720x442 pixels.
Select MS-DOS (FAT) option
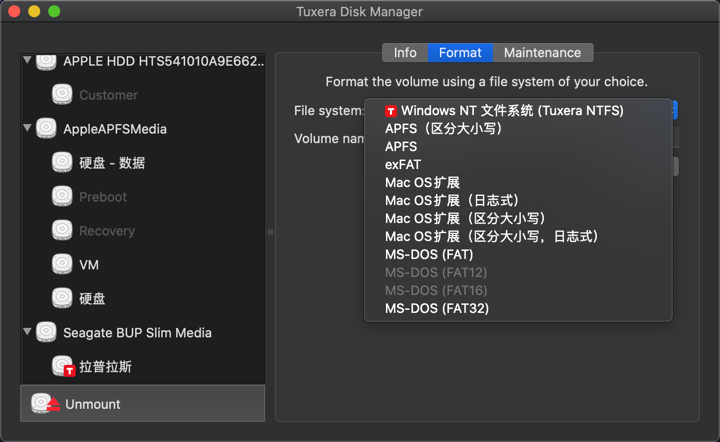pos(518,254)
